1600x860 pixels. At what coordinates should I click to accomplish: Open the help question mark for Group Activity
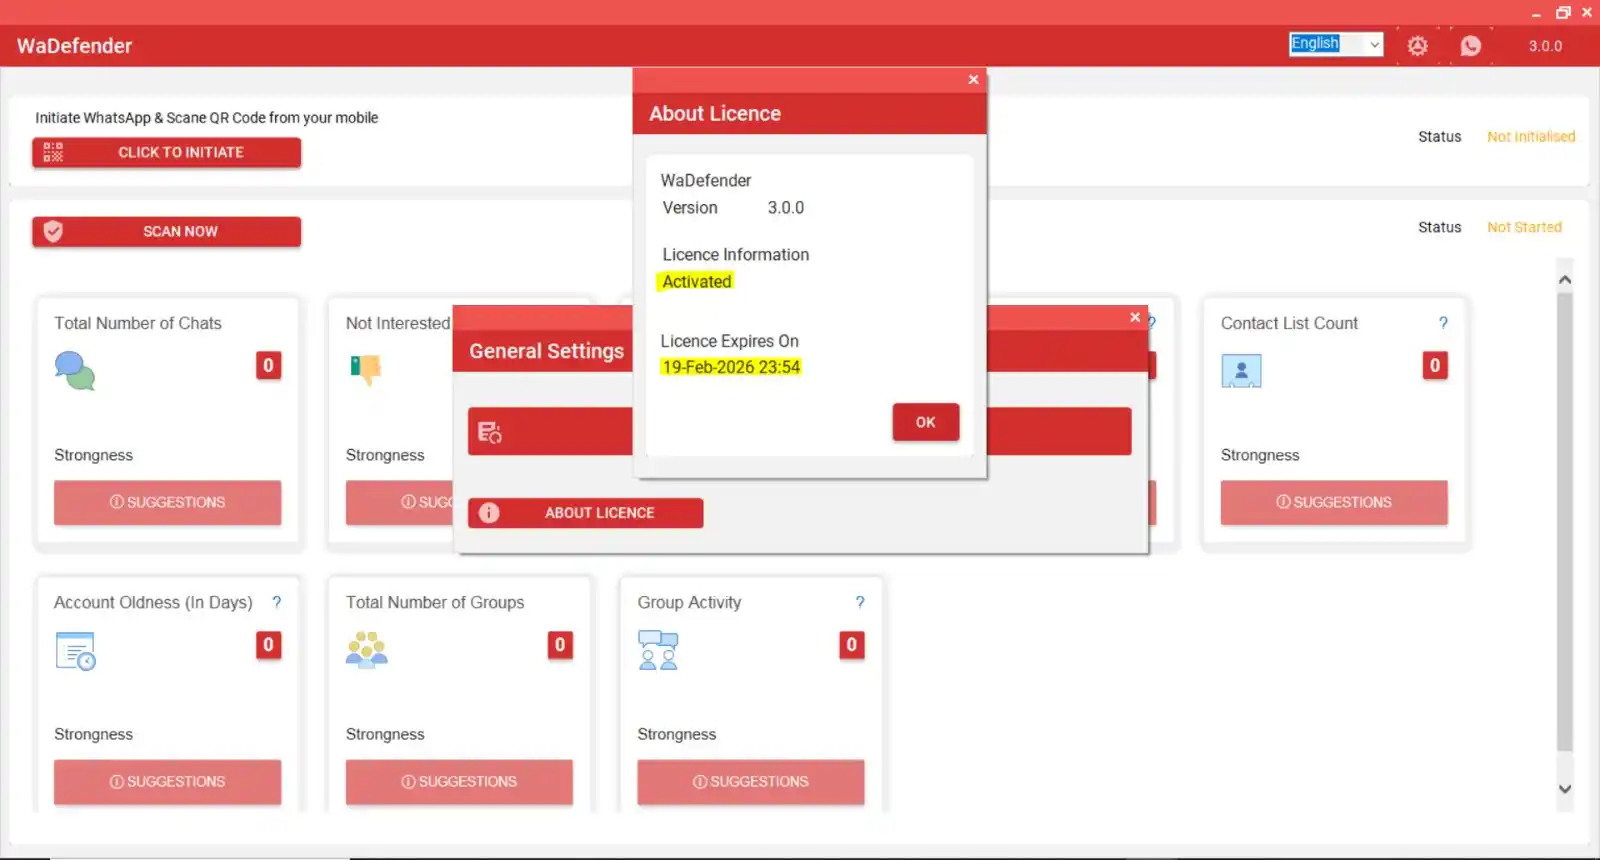click(x=860, y=602)
